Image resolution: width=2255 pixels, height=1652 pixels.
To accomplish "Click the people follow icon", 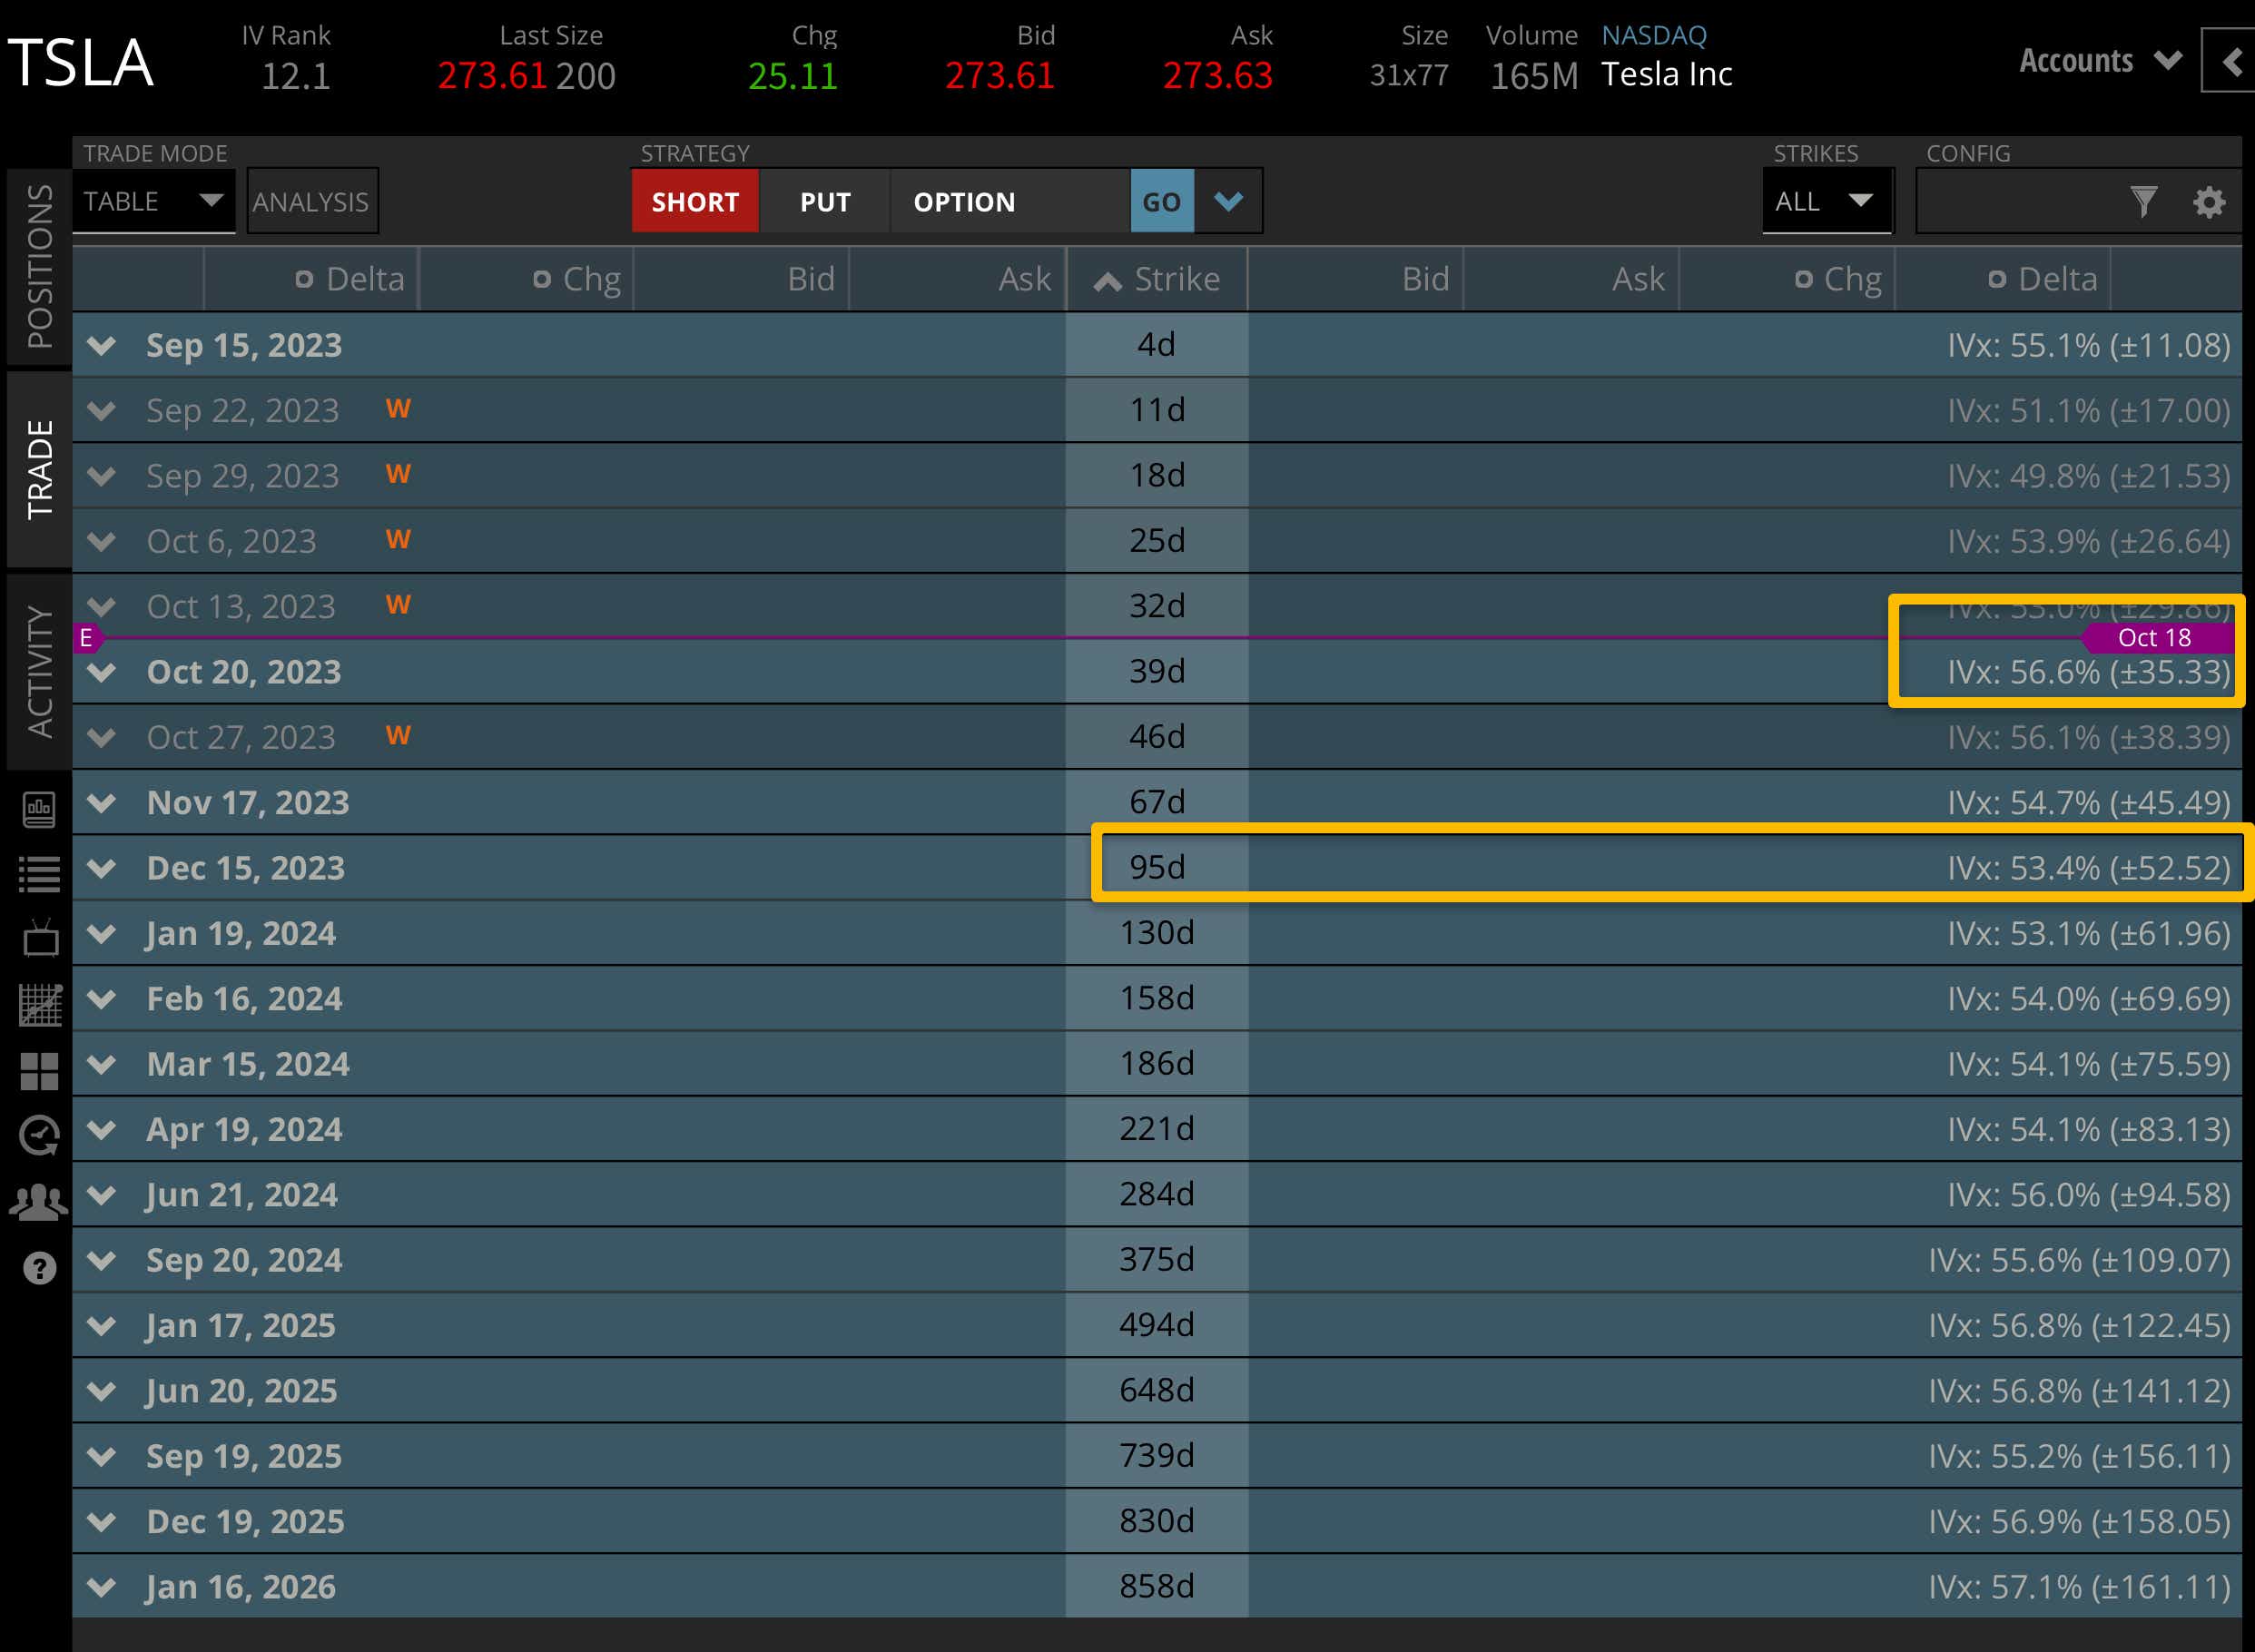I will pyautogui.click(x=40, y=1202).
